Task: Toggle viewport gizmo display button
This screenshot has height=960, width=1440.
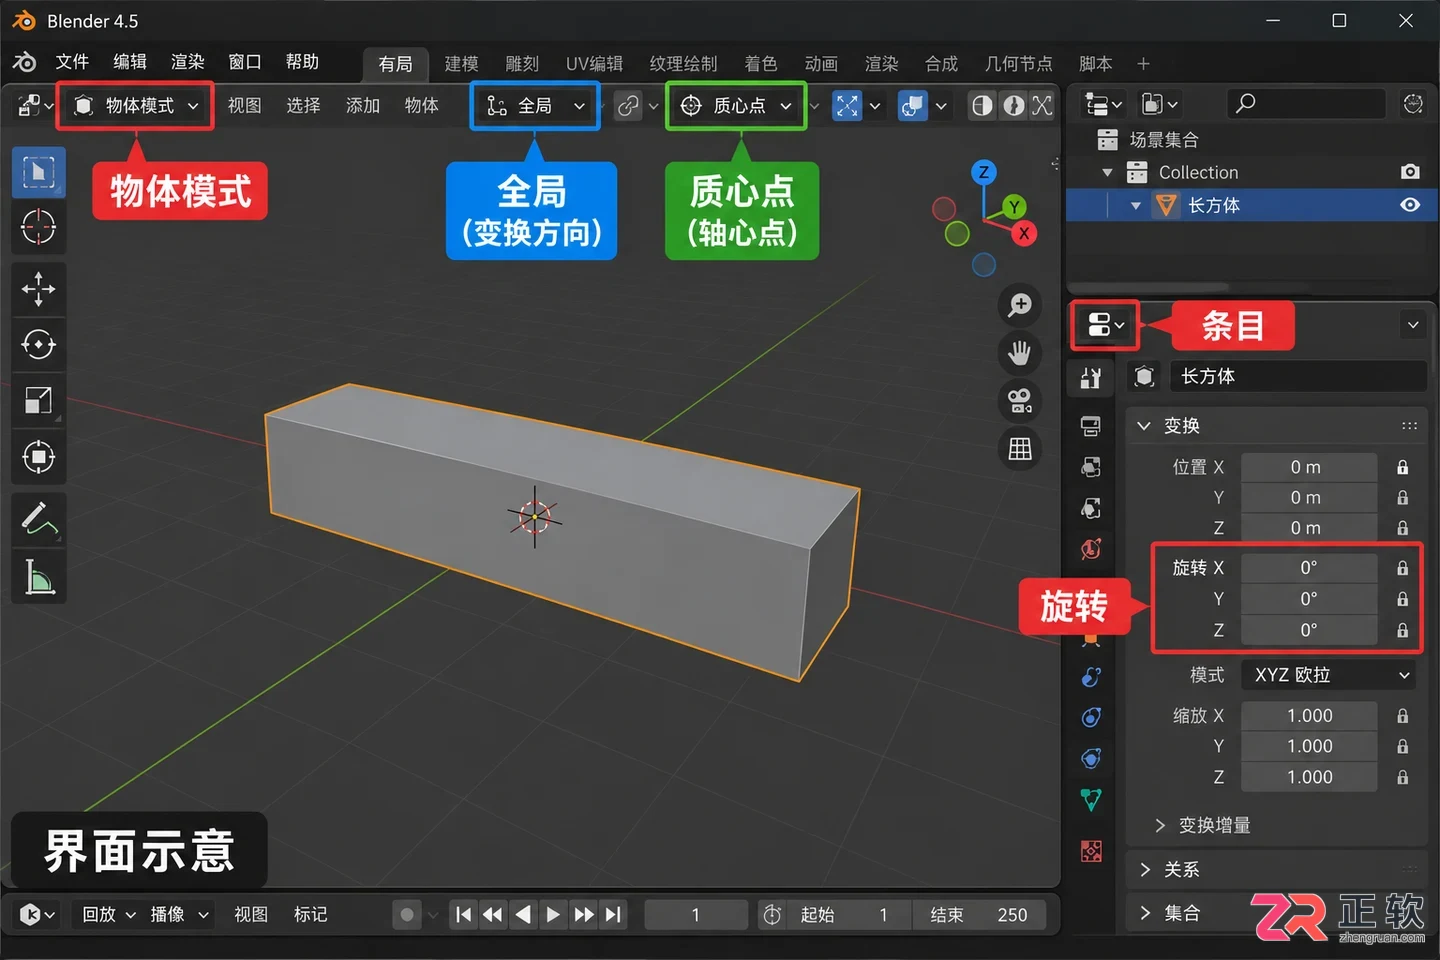Action: [x=847, y=105]
